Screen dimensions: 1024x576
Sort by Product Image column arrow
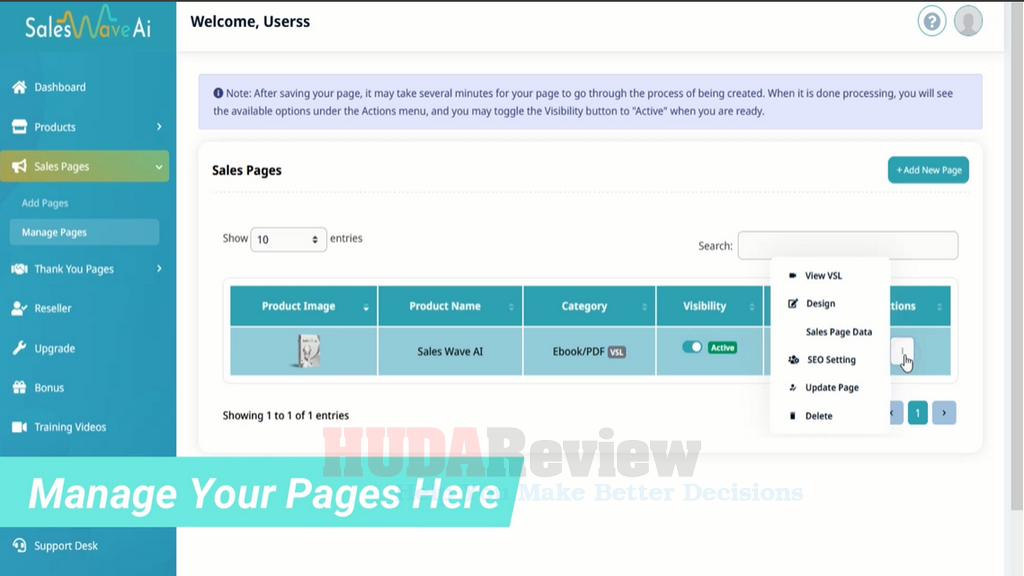pyautogui.click(x=366, y=307)
